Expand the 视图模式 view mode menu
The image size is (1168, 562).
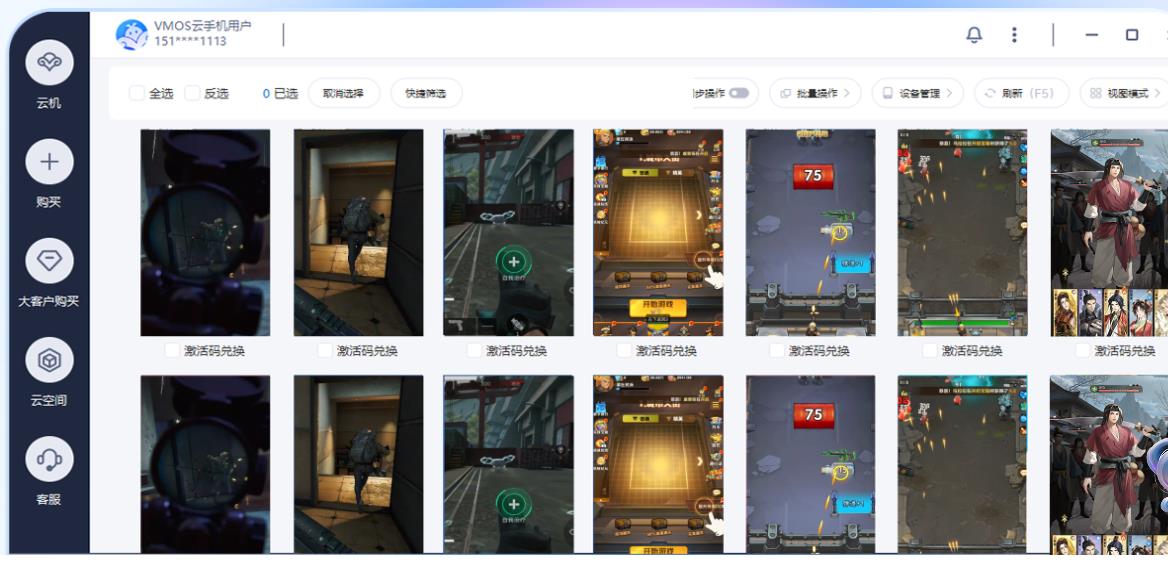click(x=1124, y=94)
